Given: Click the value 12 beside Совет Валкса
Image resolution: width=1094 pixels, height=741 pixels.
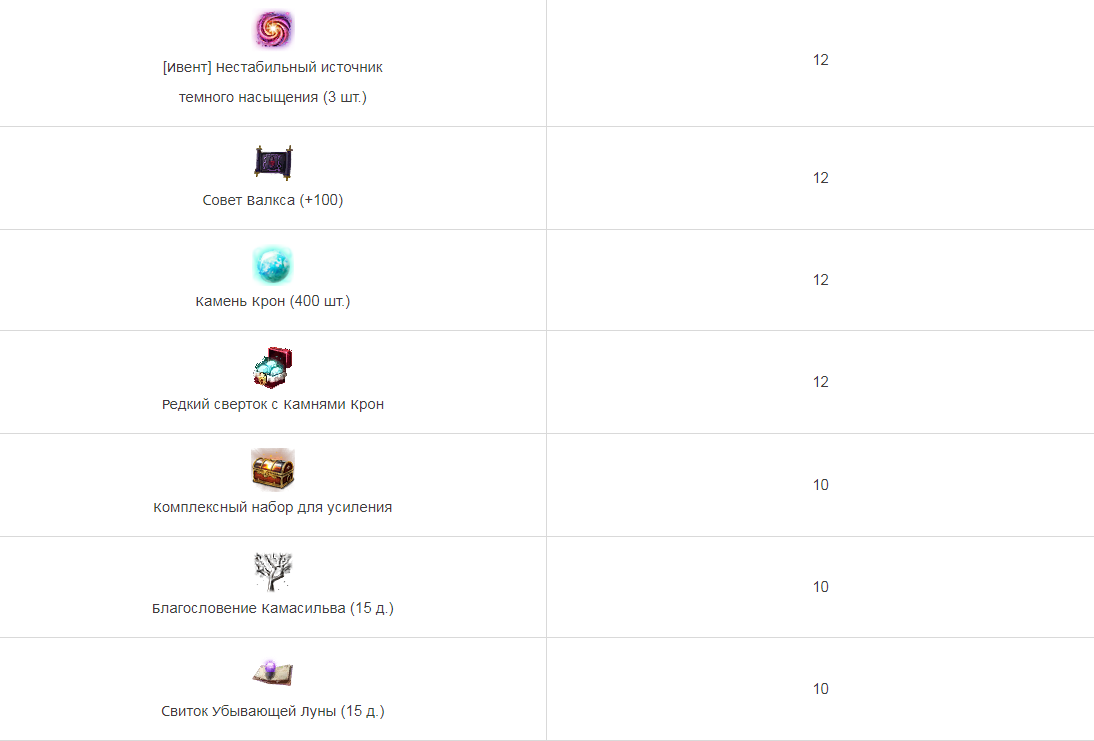Looking at the screenshot, I should pyautogui.click(x=820, y=178).
